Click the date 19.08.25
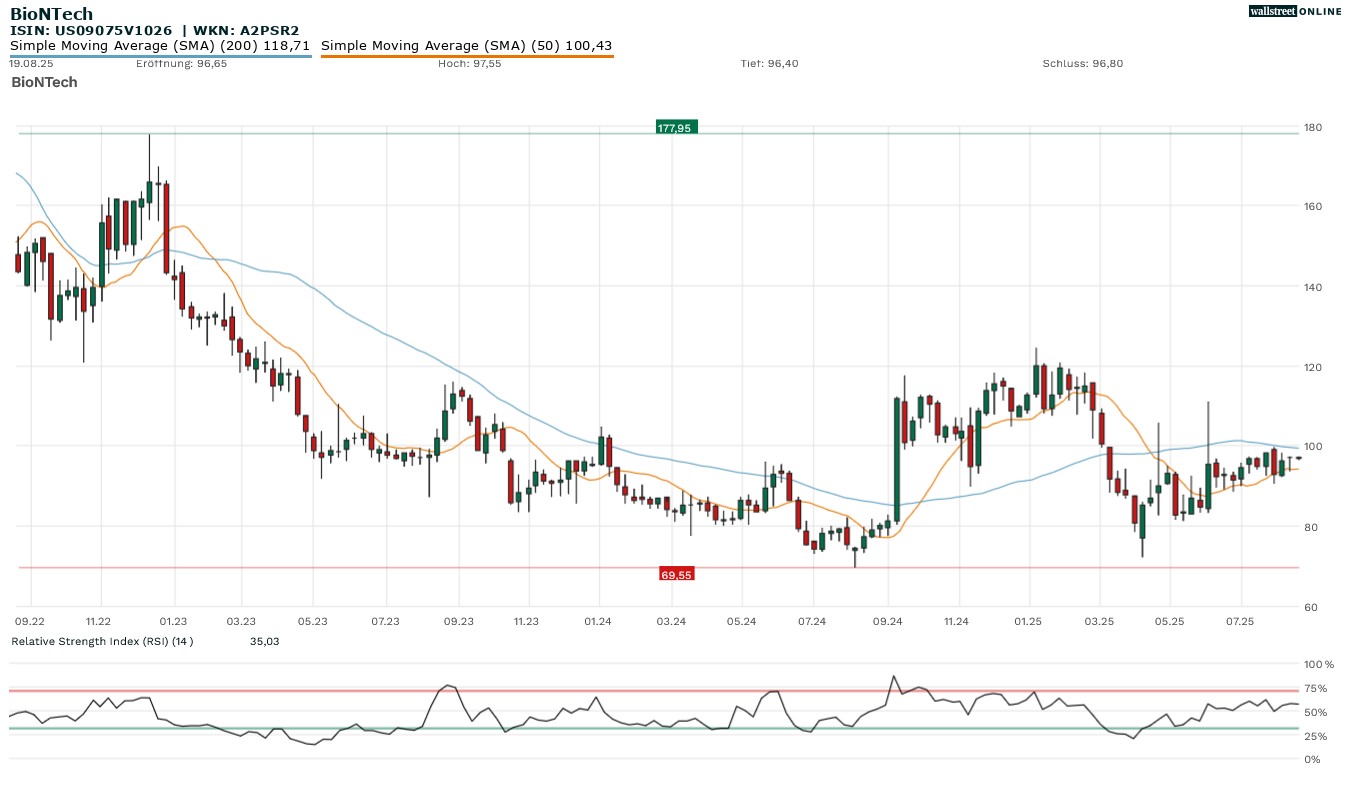 pos(31,63)
